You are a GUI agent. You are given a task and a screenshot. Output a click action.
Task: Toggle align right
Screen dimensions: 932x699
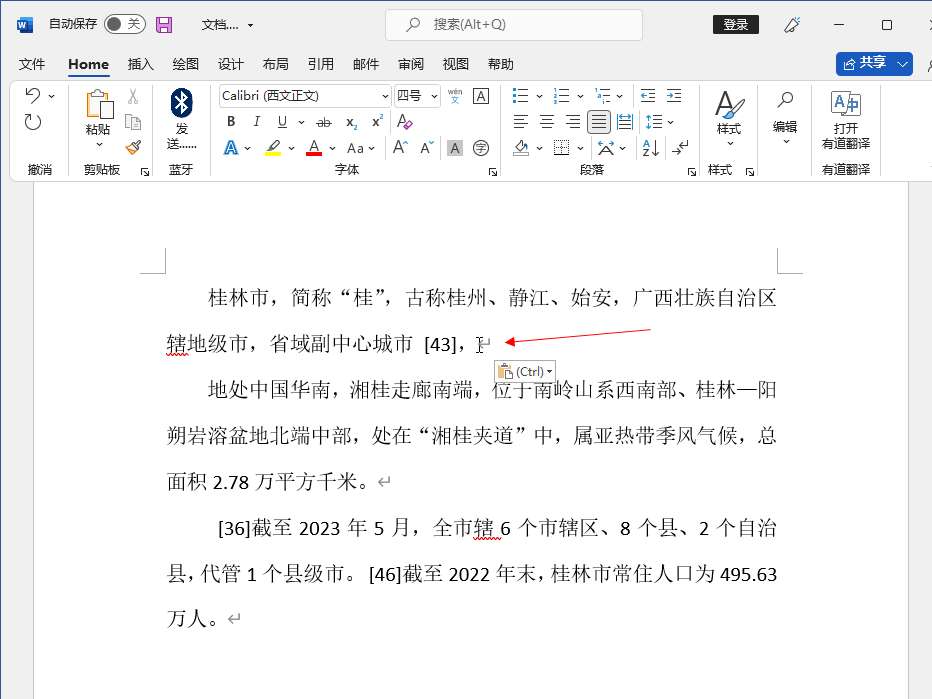[573, 122]
